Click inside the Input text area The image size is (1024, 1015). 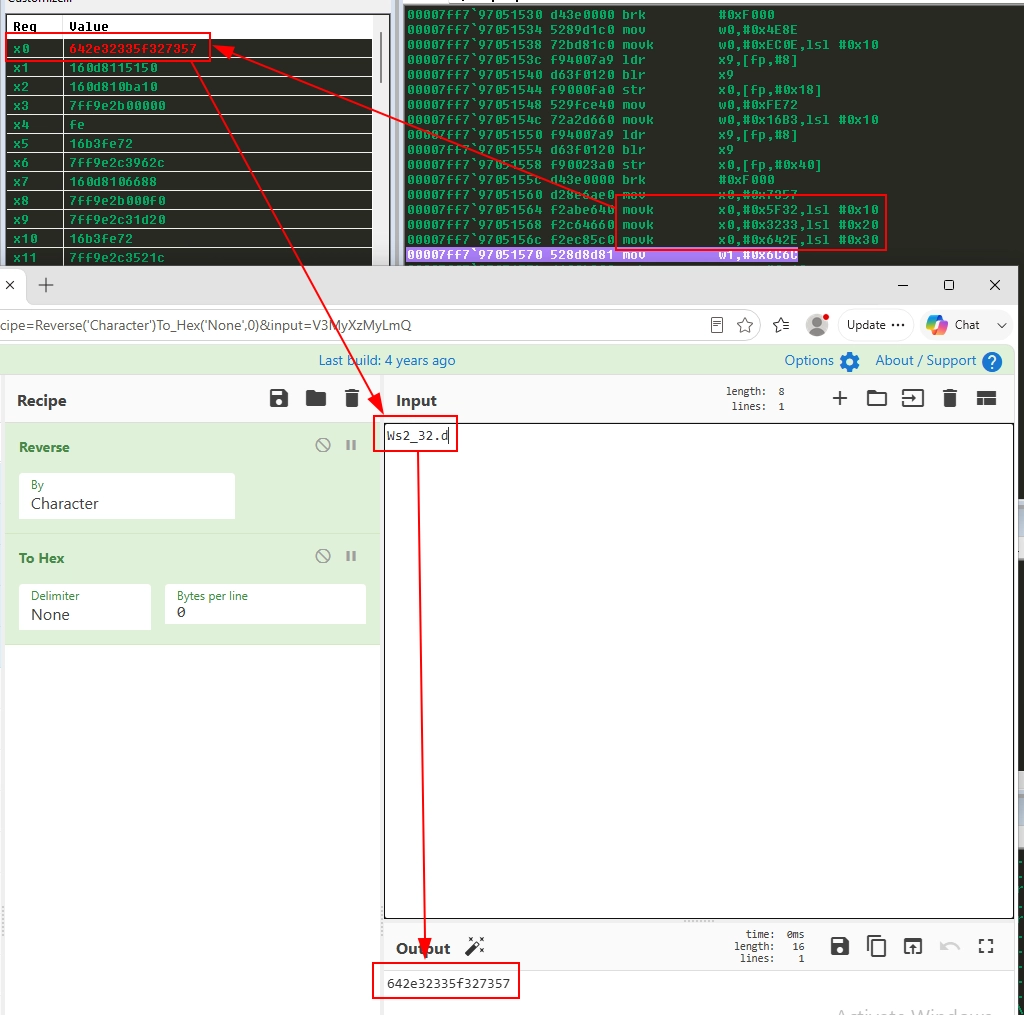point(699,671)
